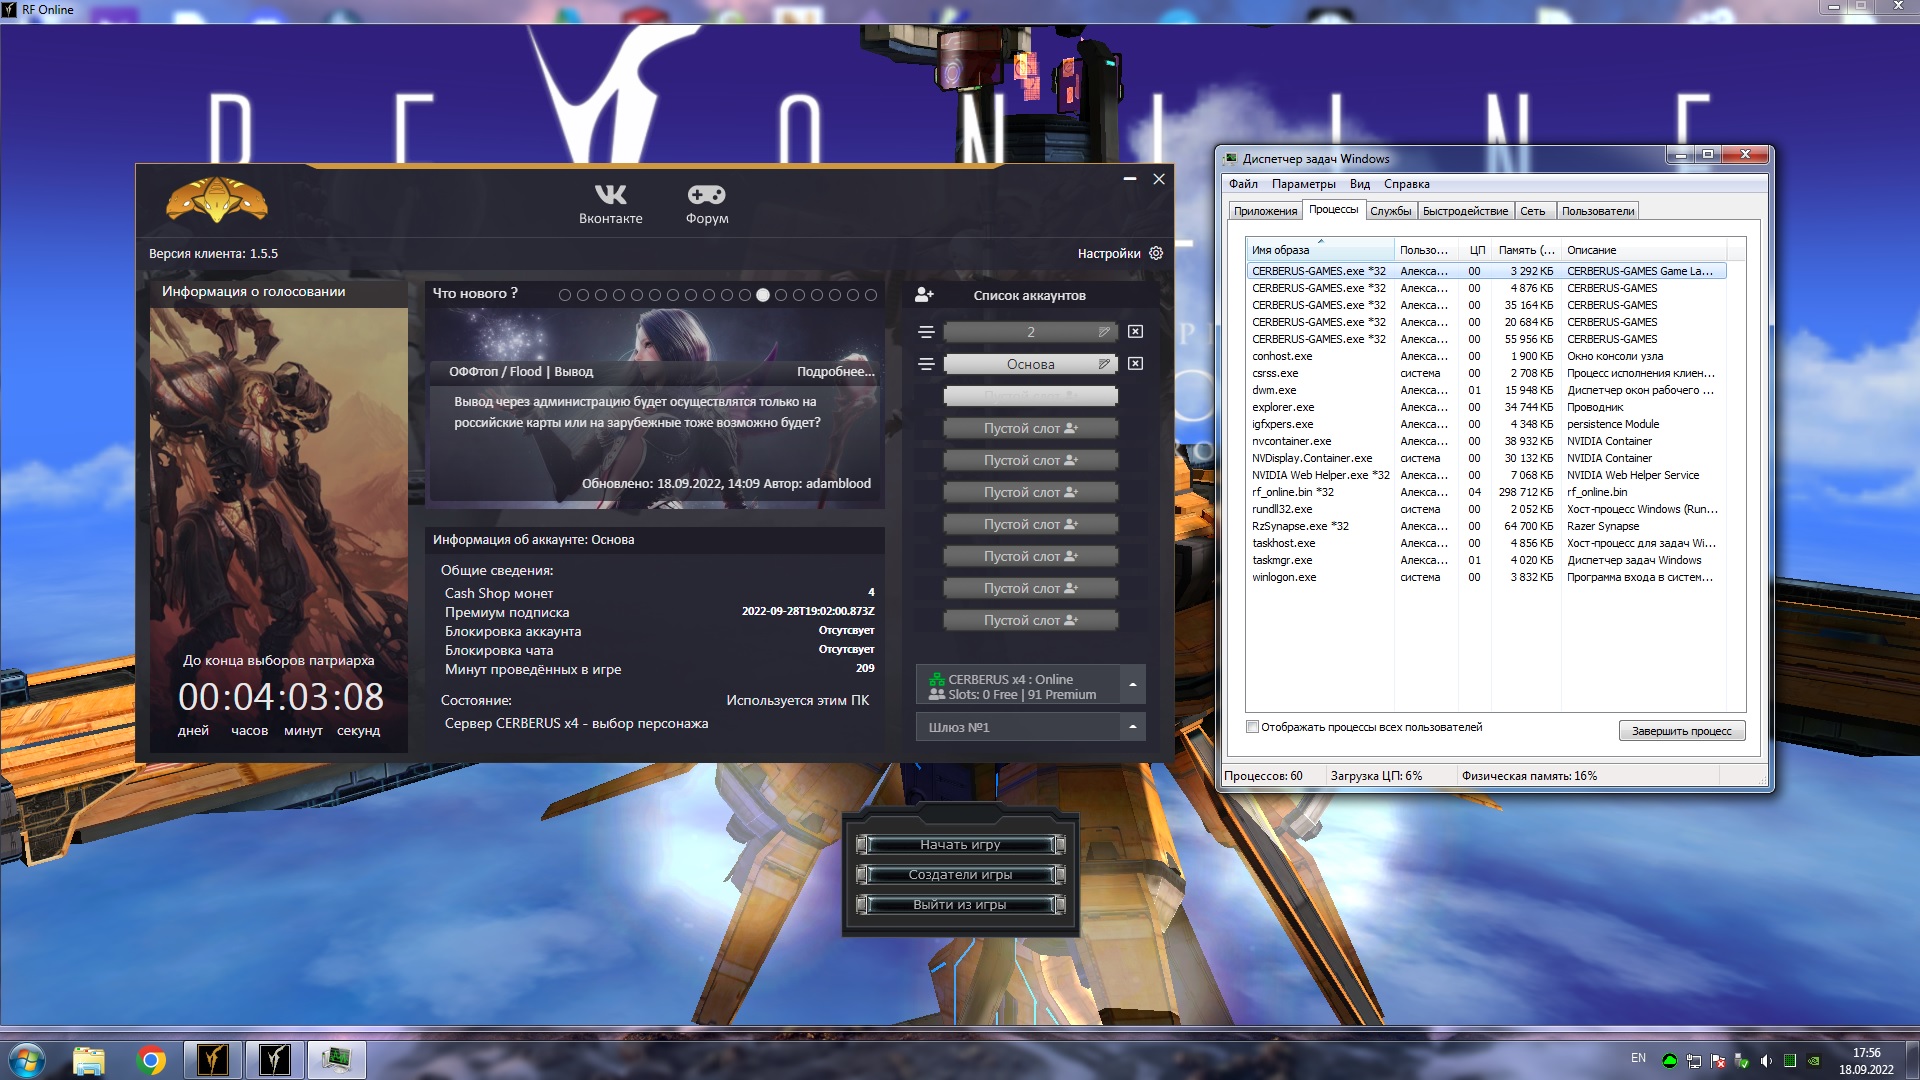Screen dimensions: 1920x1080
Task: Click the filled active news carousel dot
Action: coord(763,295)
